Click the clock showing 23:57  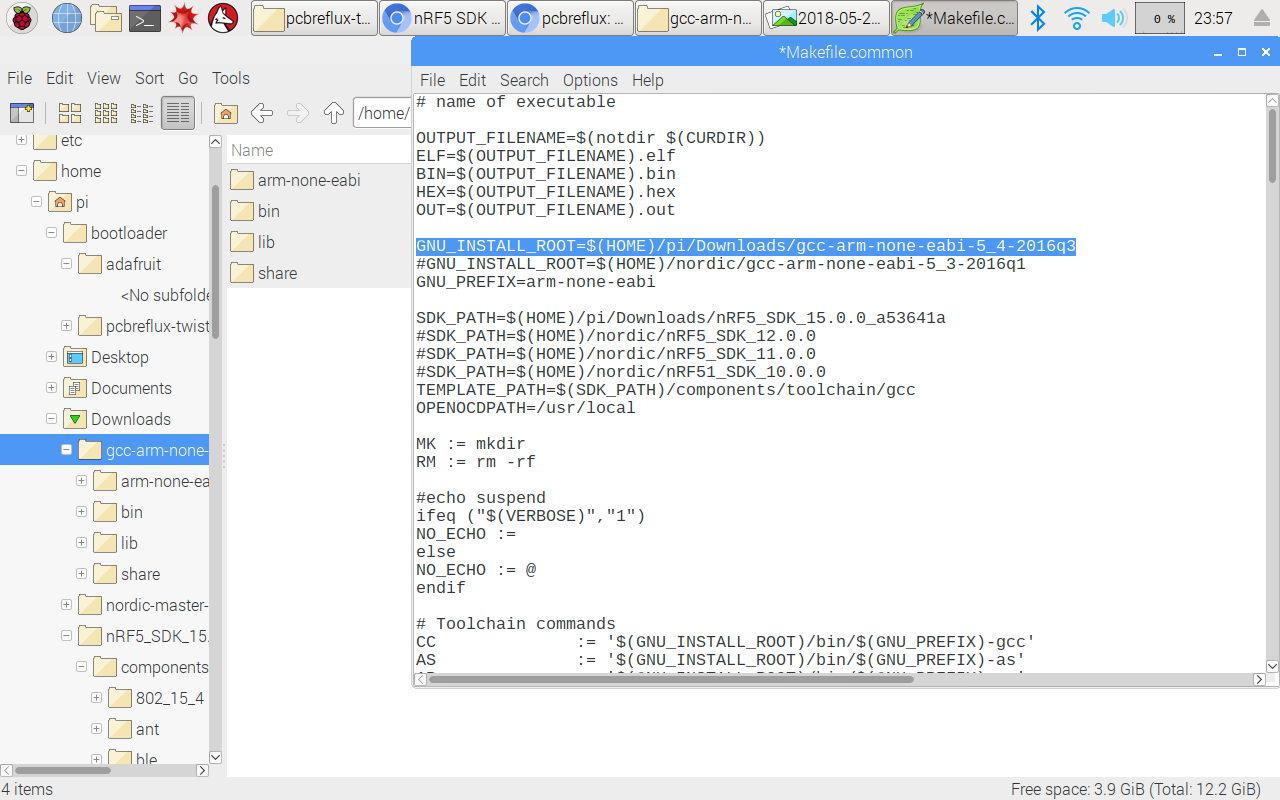pyautogui.click(x=1213, y=18)
